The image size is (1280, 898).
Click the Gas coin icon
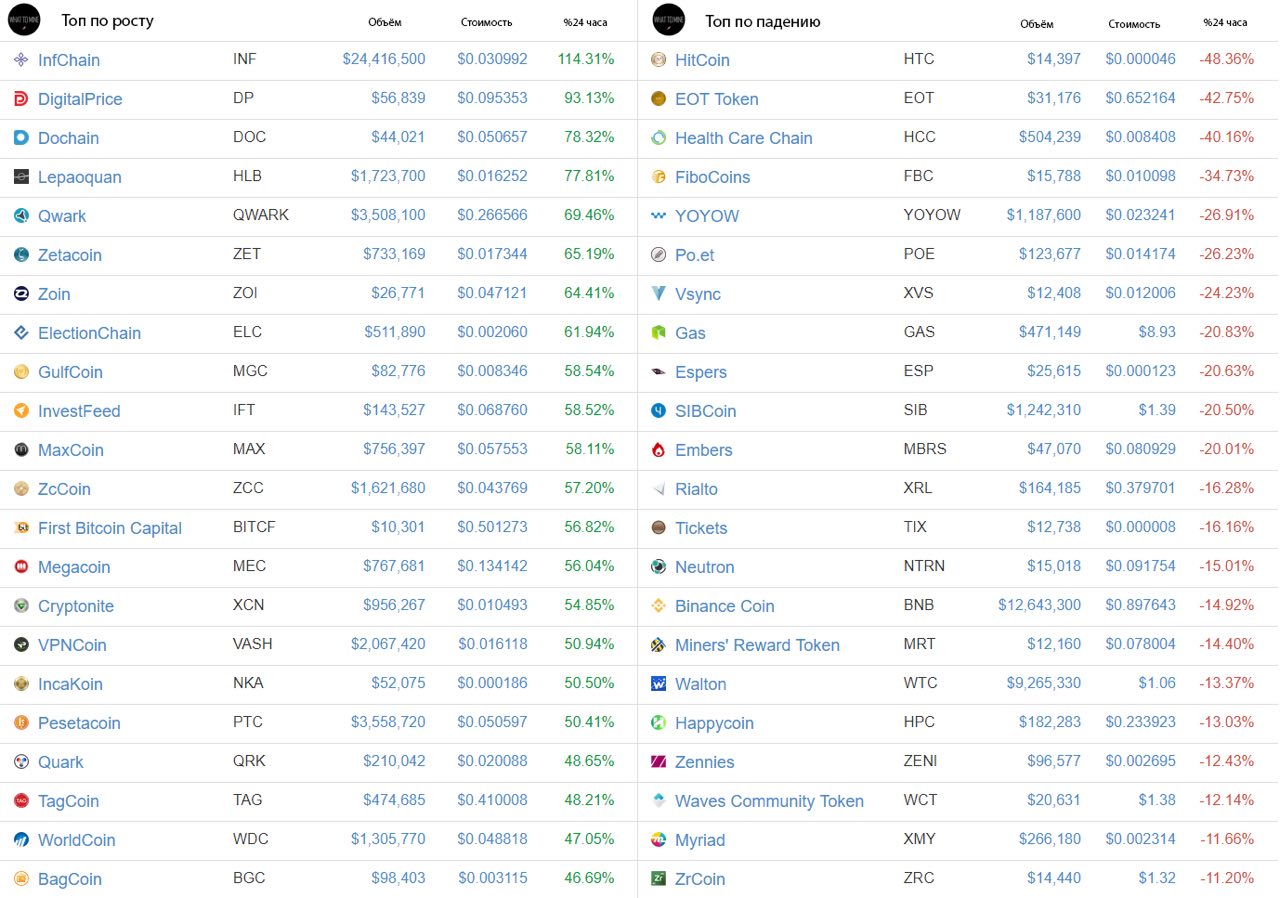658,333
